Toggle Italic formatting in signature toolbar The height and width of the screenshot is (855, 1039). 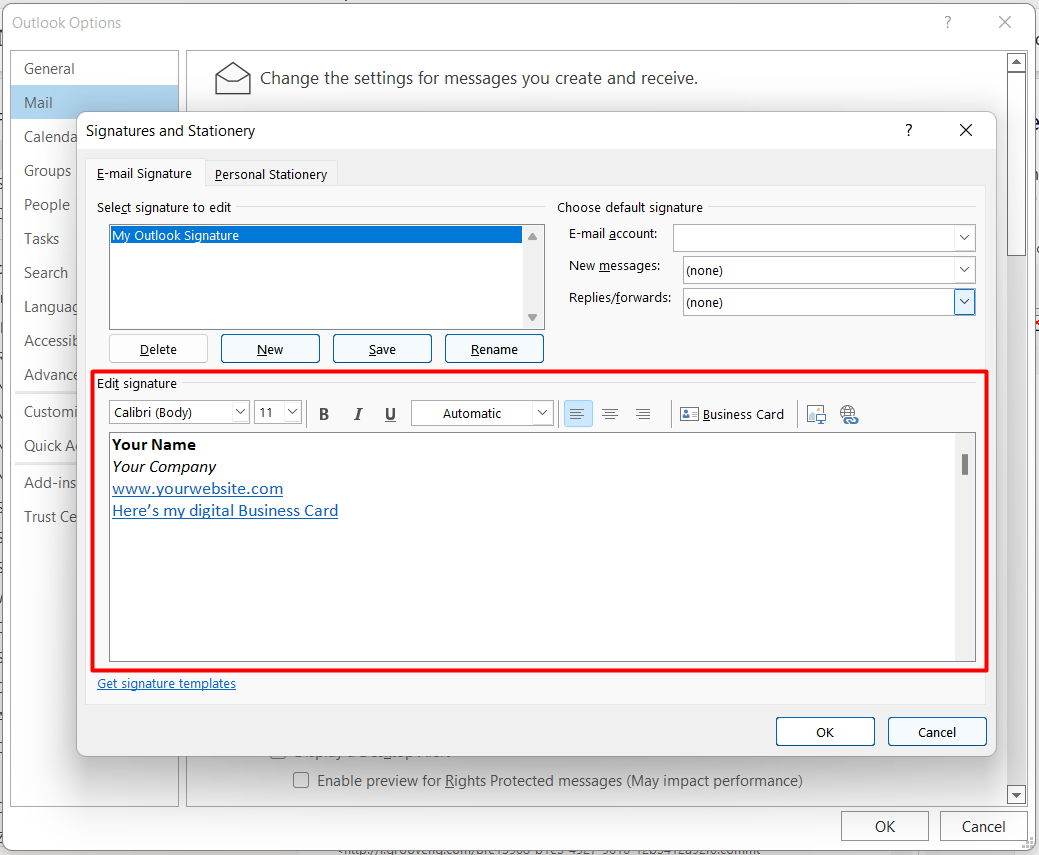(357, 414)
